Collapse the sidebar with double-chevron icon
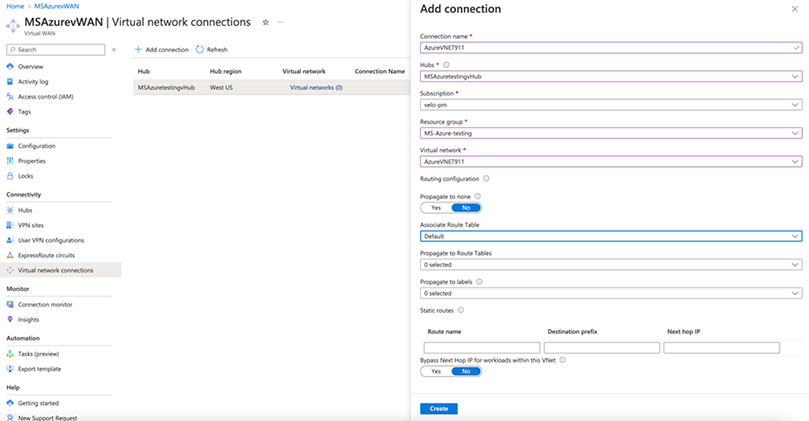 [x=114, y=49]
